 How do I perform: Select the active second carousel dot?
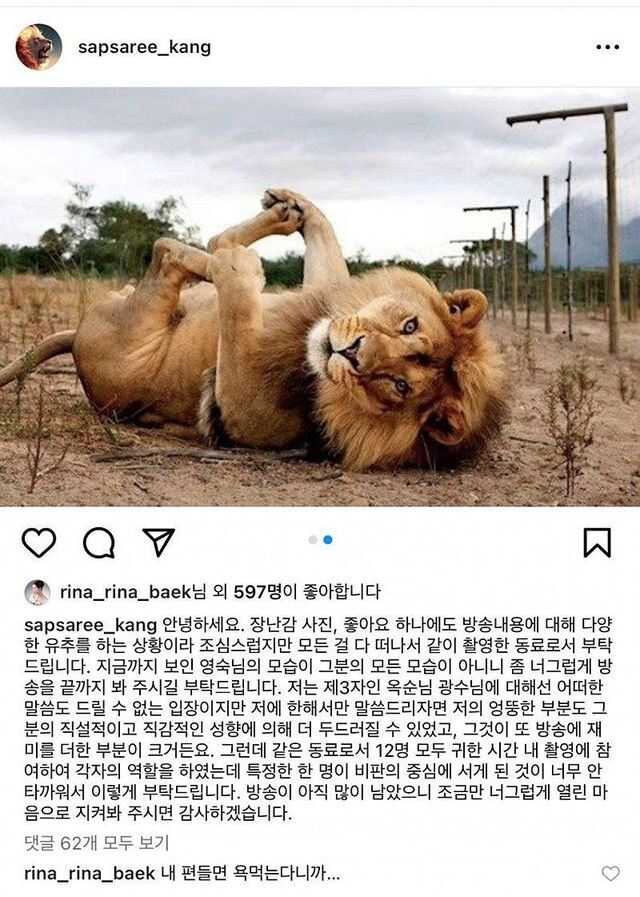pyautogui.click(x=328, y=539)
